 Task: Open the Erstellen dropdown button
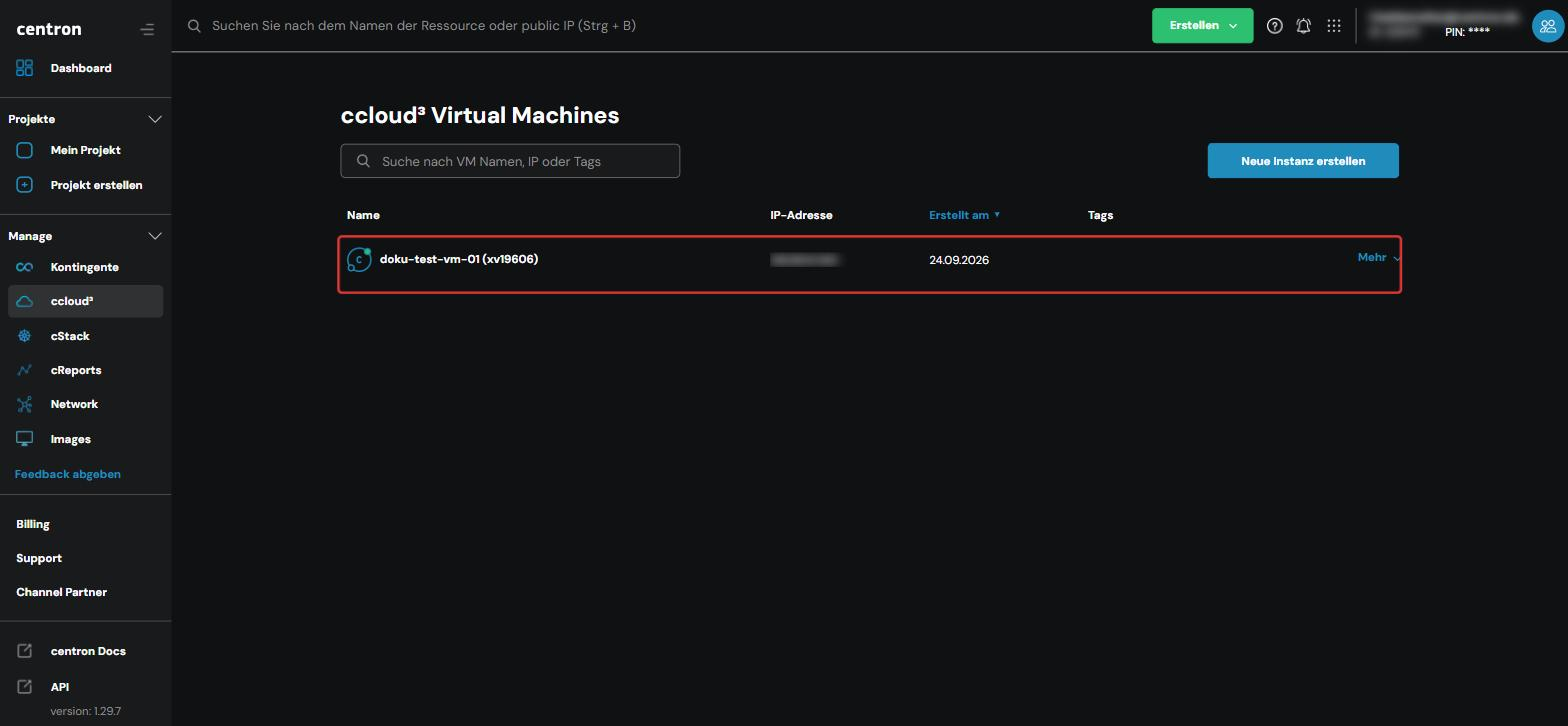coord(1202,26)
